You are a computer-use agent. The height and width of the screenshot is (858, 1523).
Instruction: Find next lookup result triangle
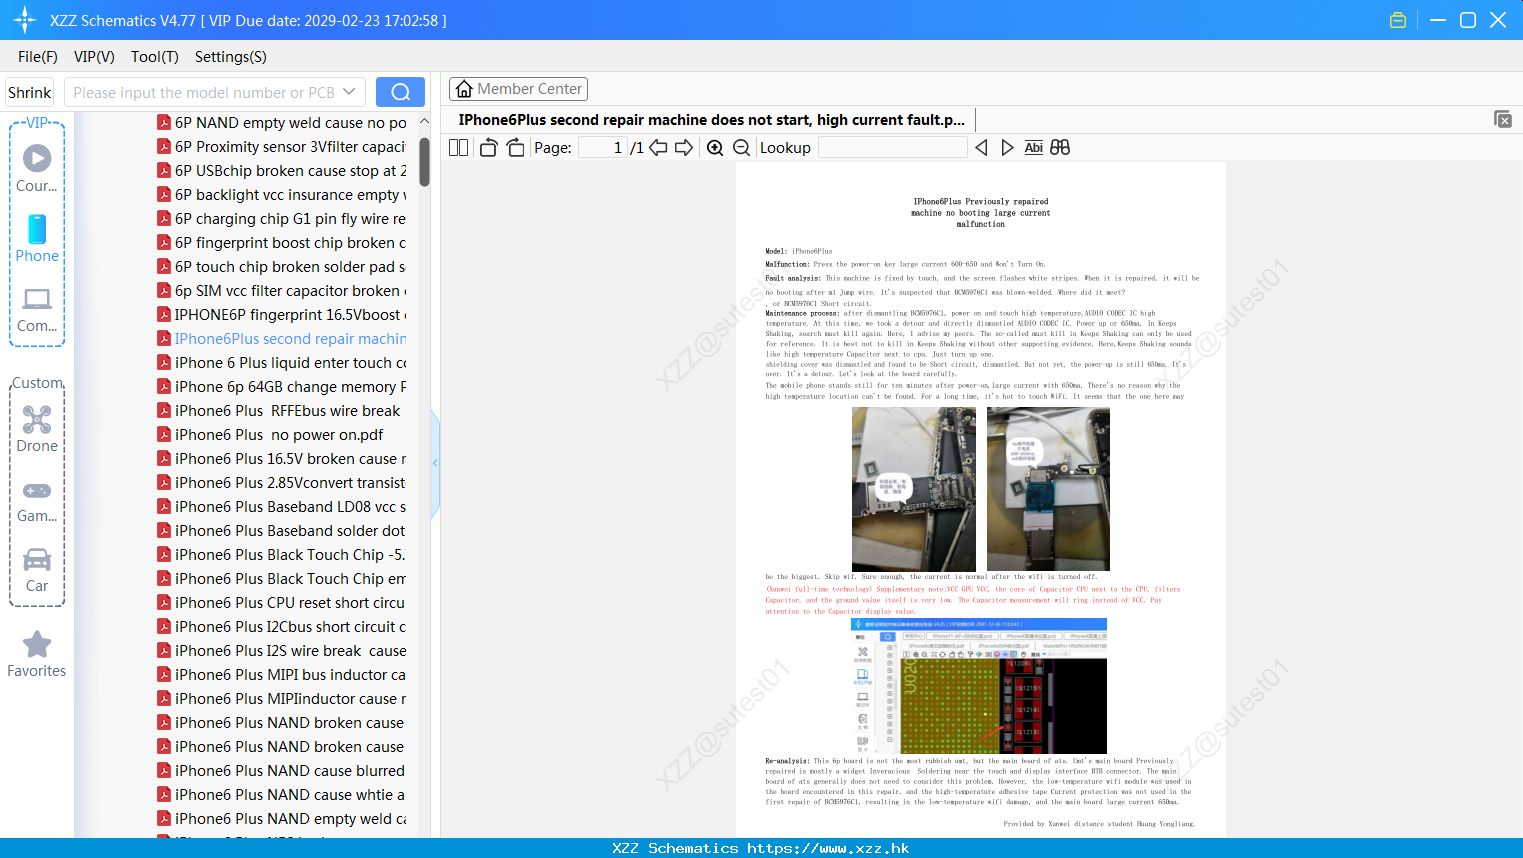click(x=1007, y=147)
